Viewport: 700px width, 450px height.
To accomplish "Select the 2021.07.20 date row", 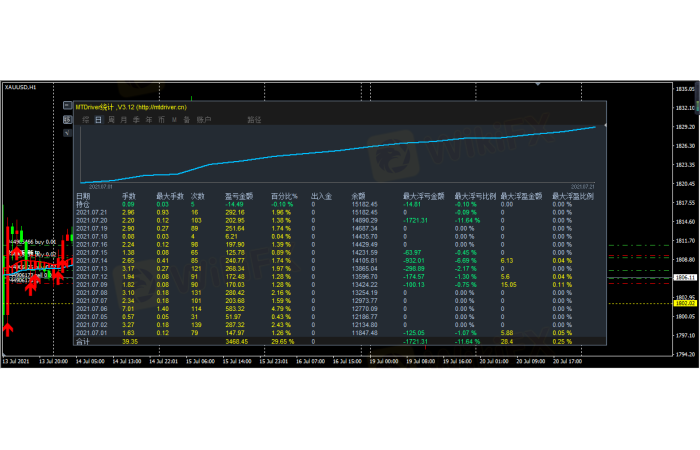I will point(92,221).
